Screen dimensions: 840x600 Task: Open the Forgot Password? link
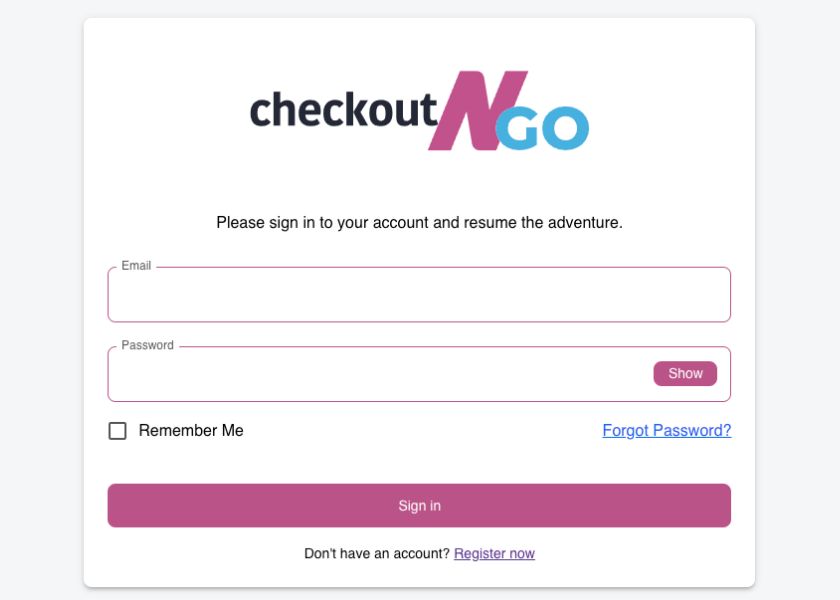tap(666, 431)
